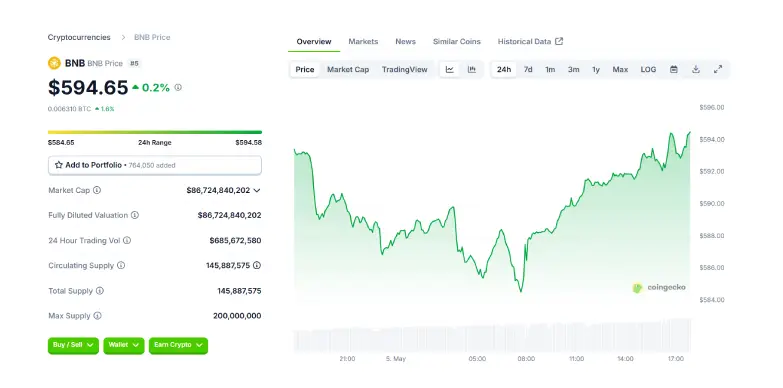Click the 24h Range progress bar

[155, 132]
